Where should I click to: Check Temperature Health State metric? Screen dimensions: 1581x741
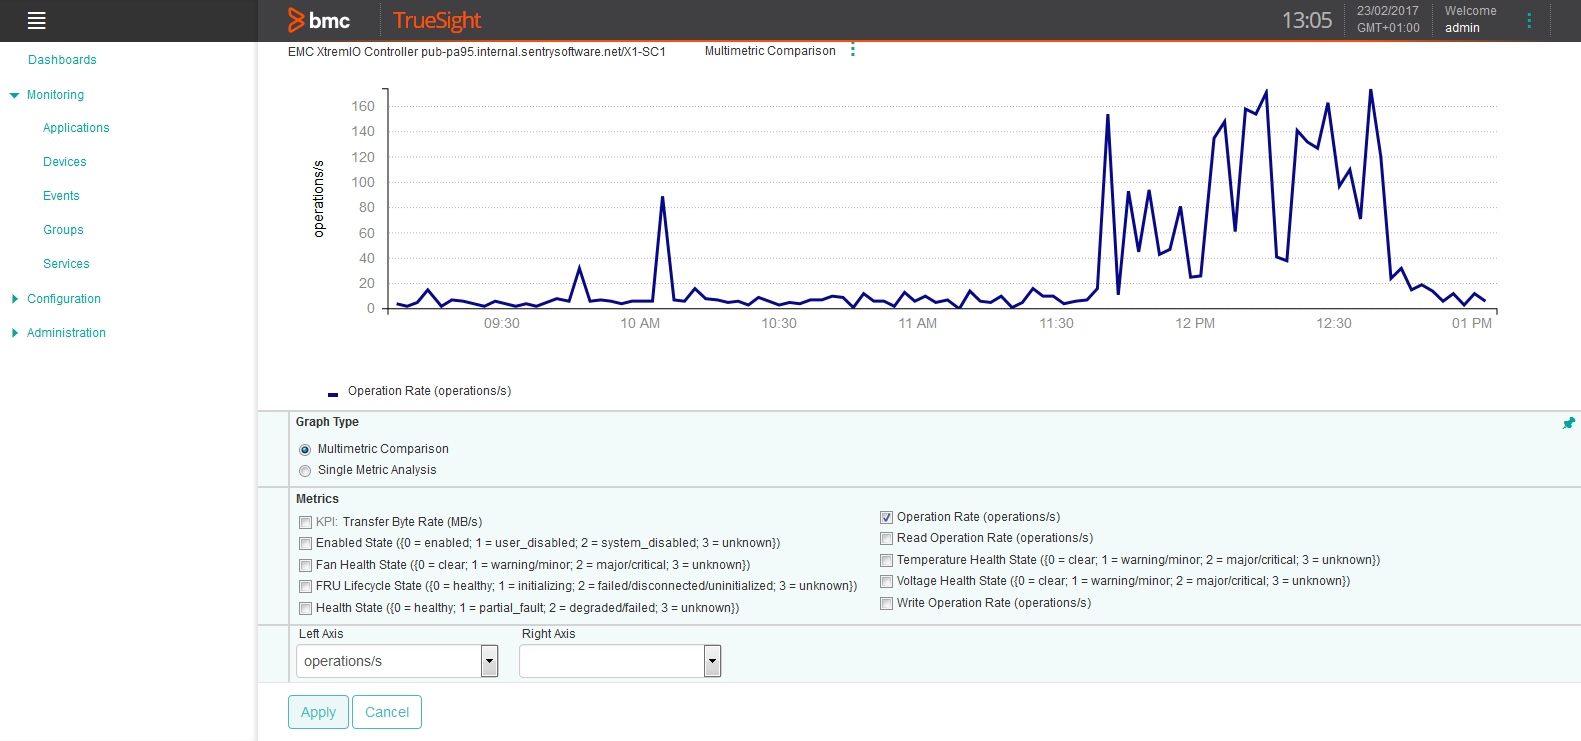pyautogui.click(x=886, y=561)
